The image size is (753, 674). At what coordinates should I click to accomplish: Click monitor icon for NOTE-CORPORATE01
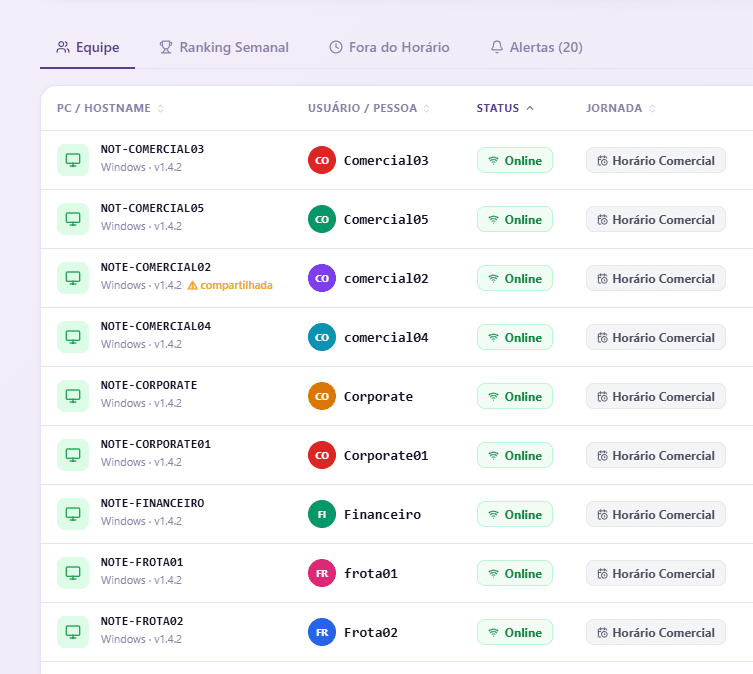[x=73, y=455]
